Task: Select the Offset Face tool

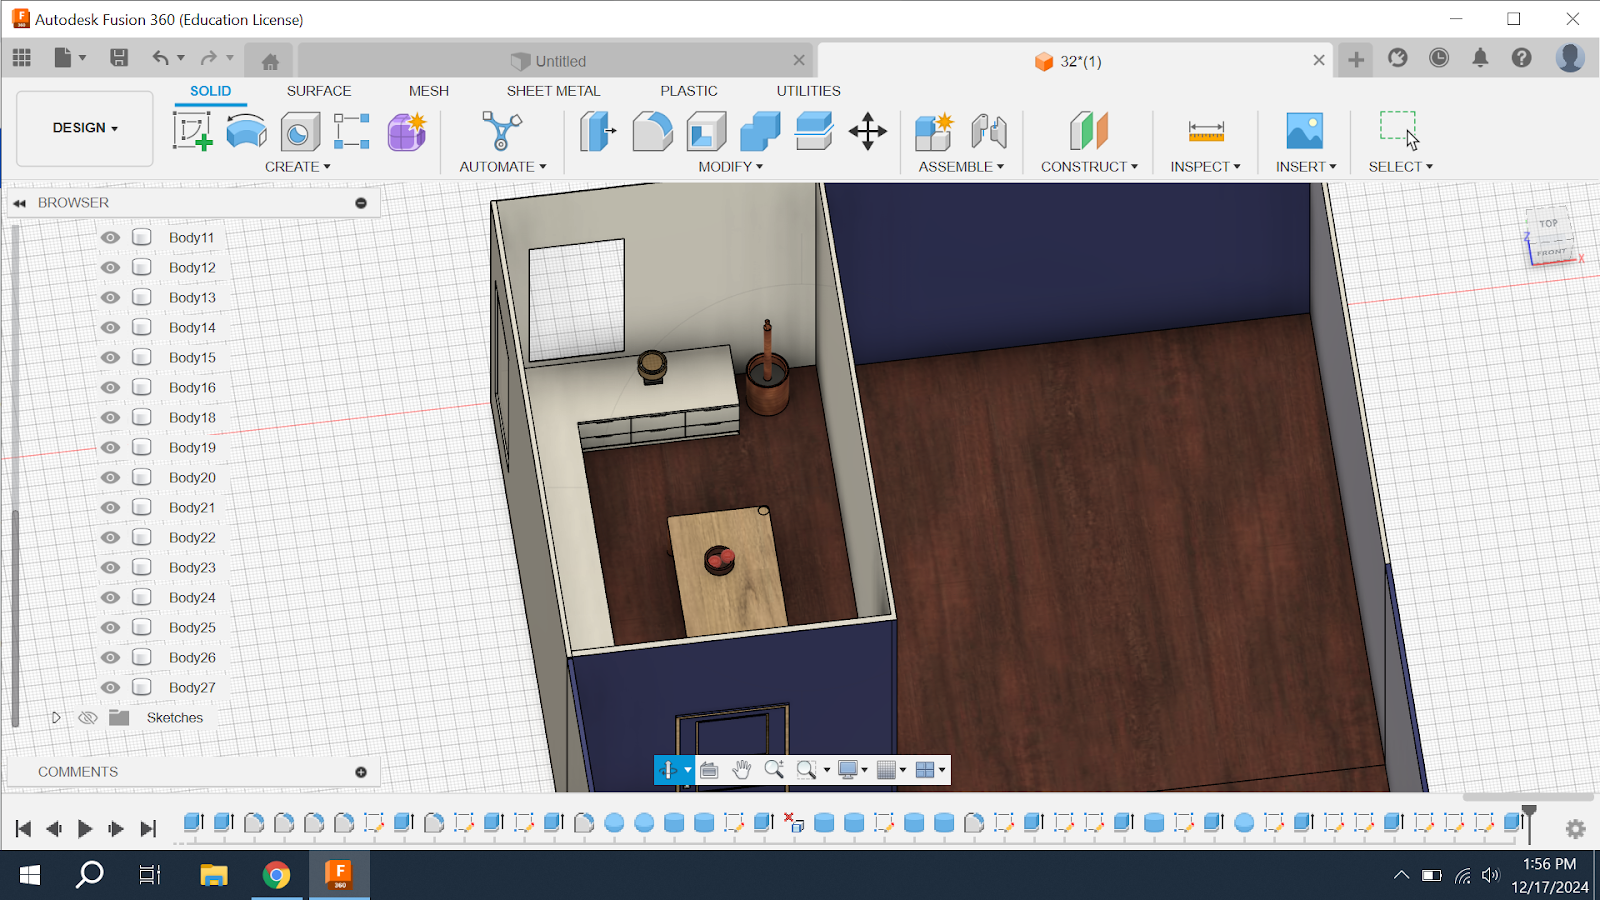Action: (814, 131)
